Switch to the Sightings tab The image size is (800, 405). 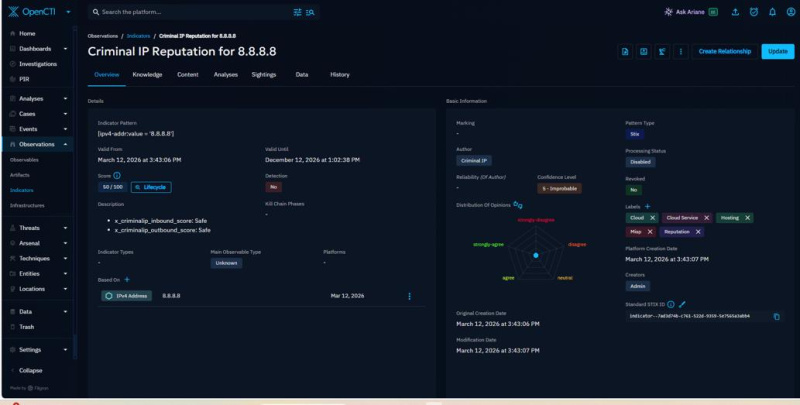coord(264,75)
